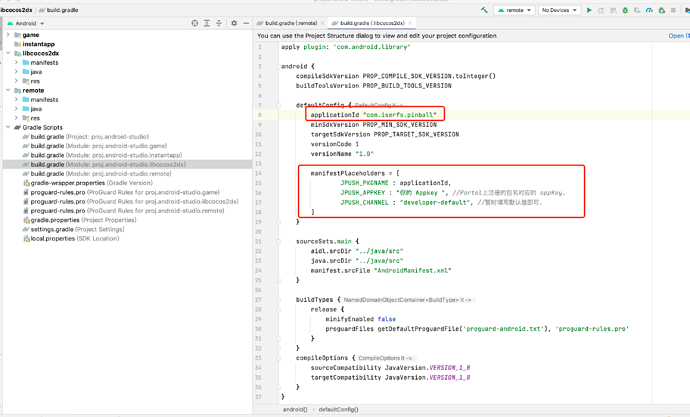
Task: Click the Make Project hammer icon
Action: pos(484,10)
